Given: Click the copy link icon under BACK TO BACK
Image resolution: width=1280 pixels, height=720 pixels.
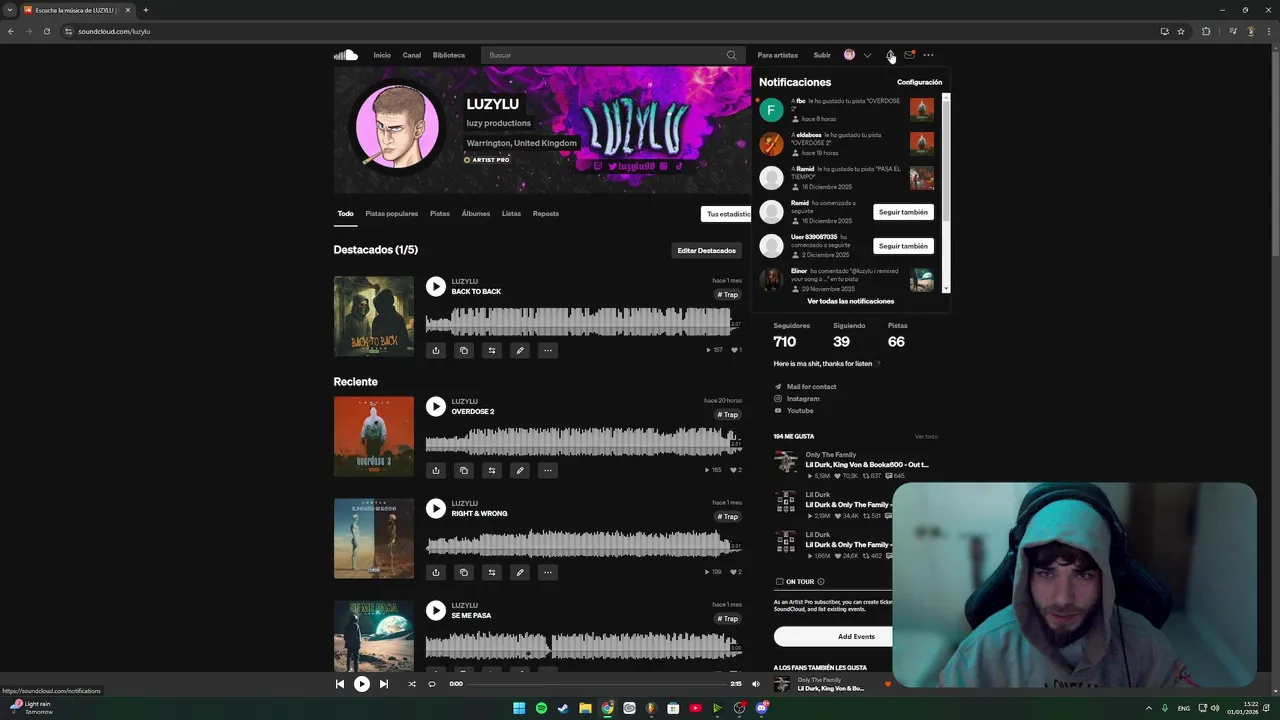Looking at the screenshot, I should (464, 350).
